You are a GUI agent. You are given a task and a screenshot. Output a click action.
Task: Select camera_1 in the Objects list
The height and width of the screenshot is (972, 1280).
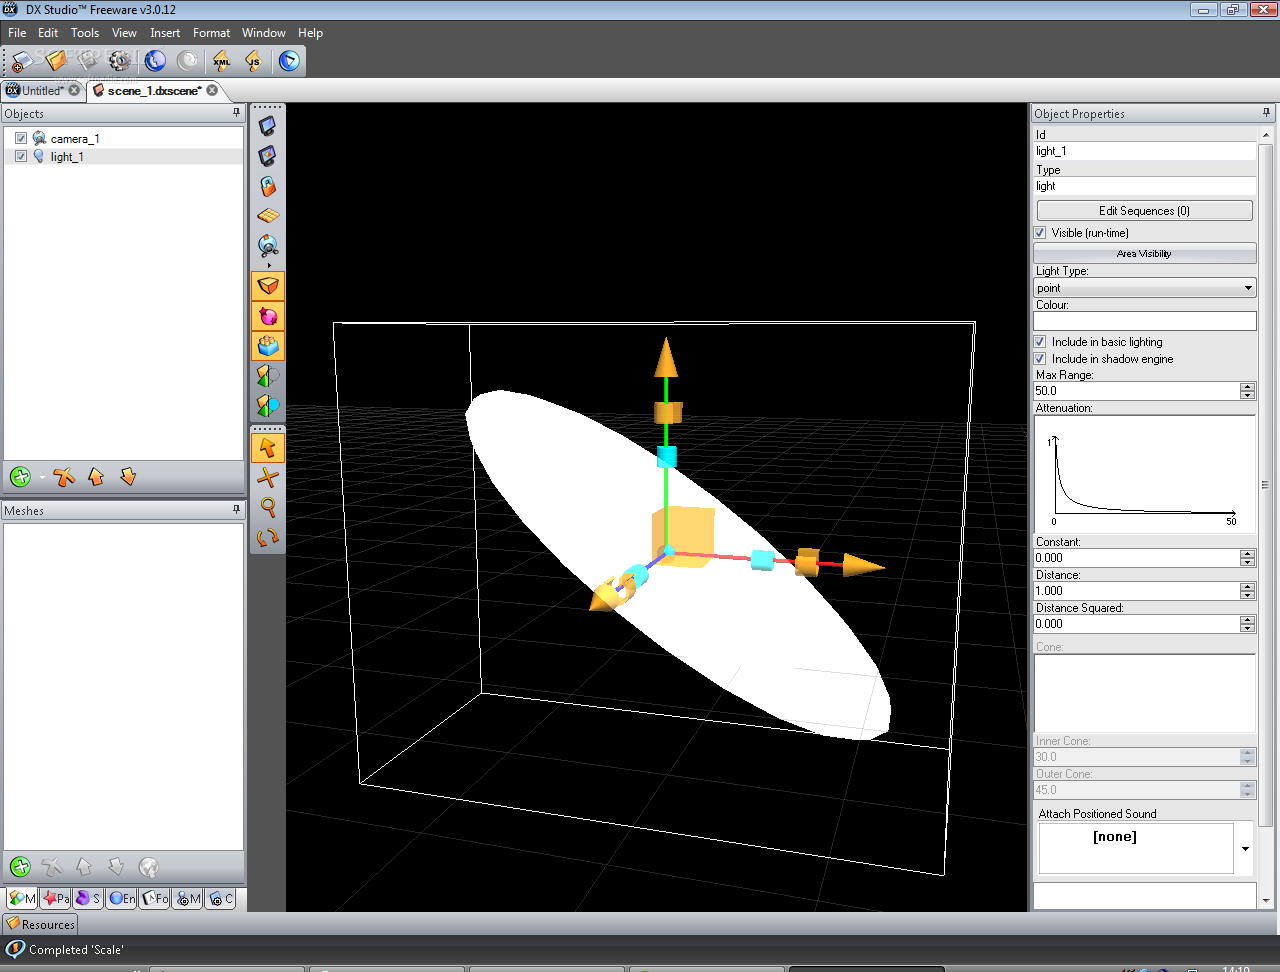pyautogui.click(x=75, y=138)
